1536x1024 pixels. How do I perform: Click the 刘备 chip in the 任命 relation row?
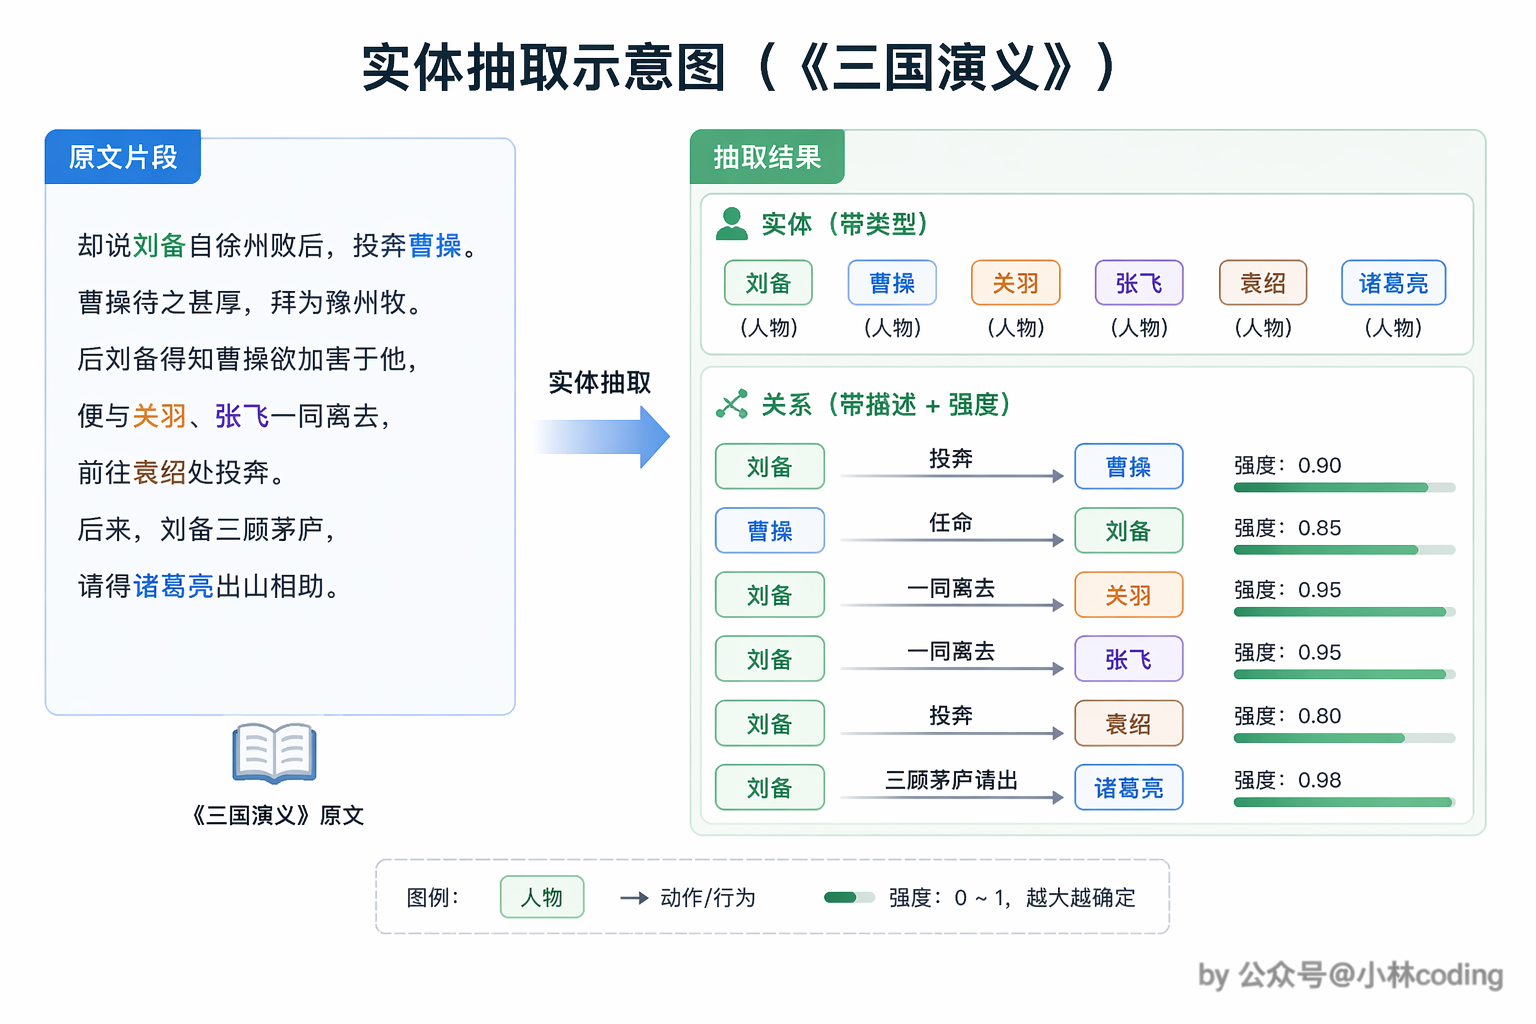1129,531
